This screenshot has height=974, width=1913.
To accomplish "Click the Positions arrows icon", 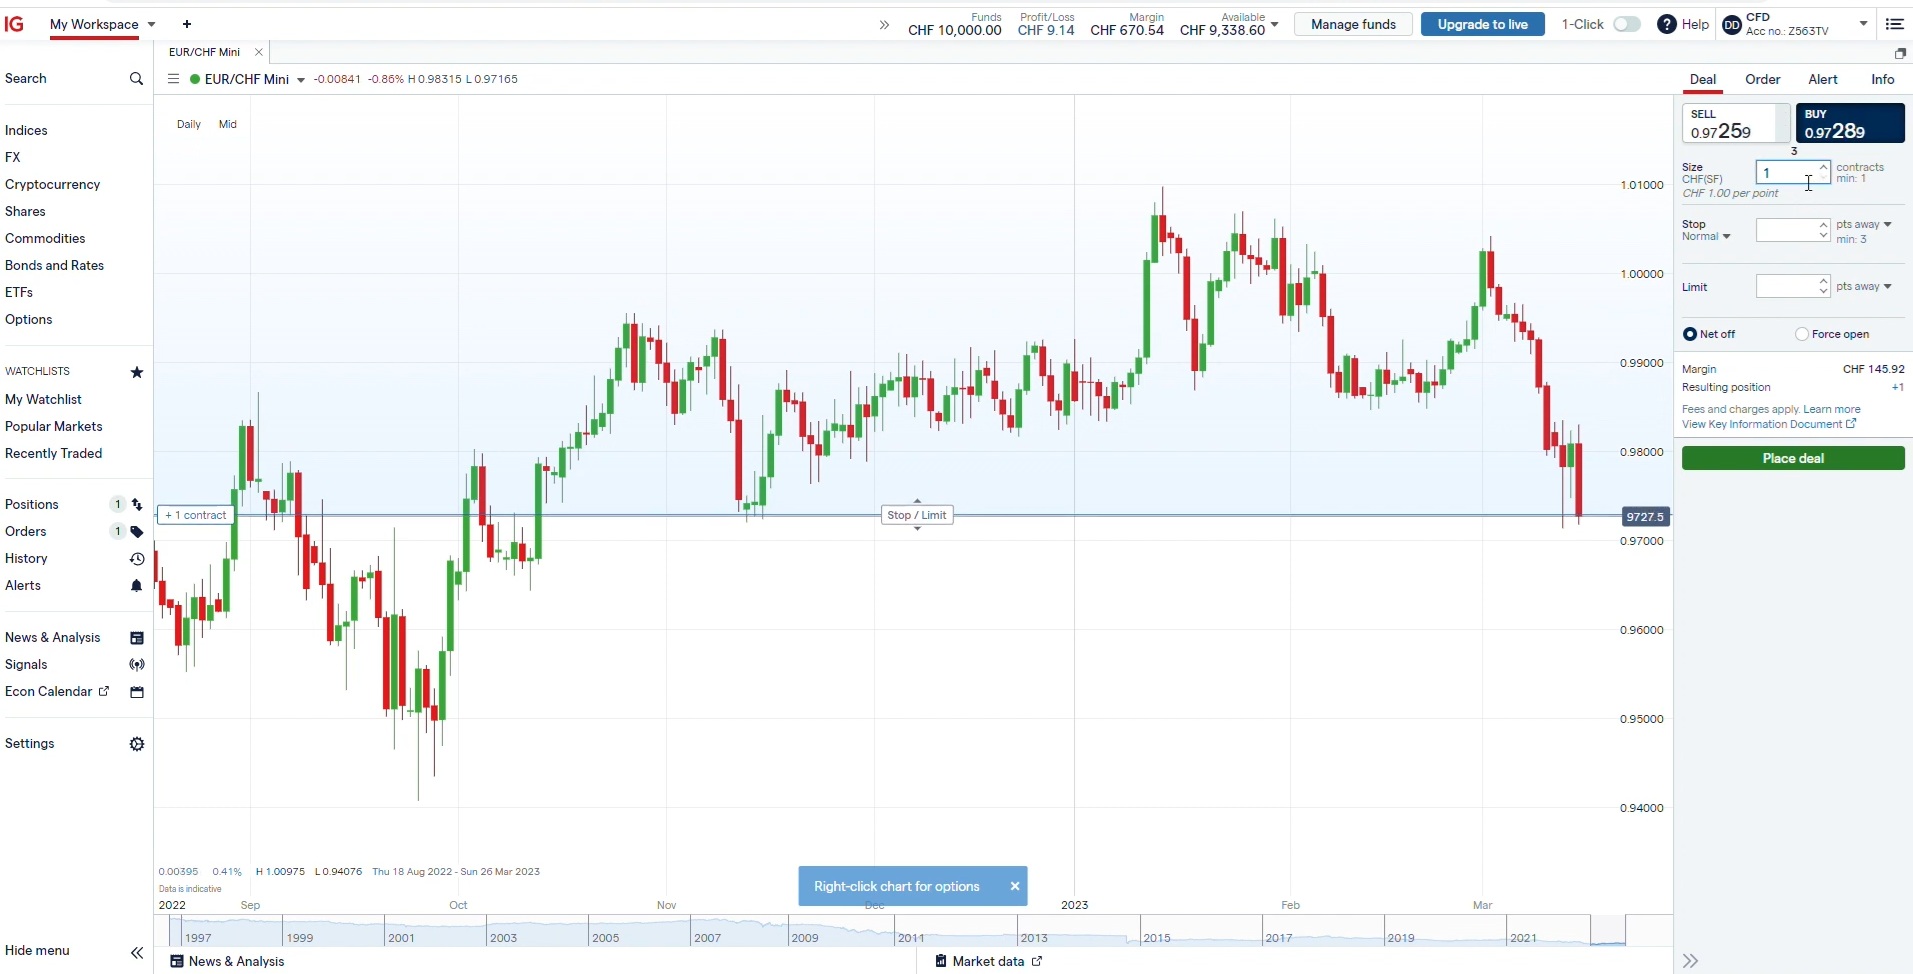I will click(137, 505).
